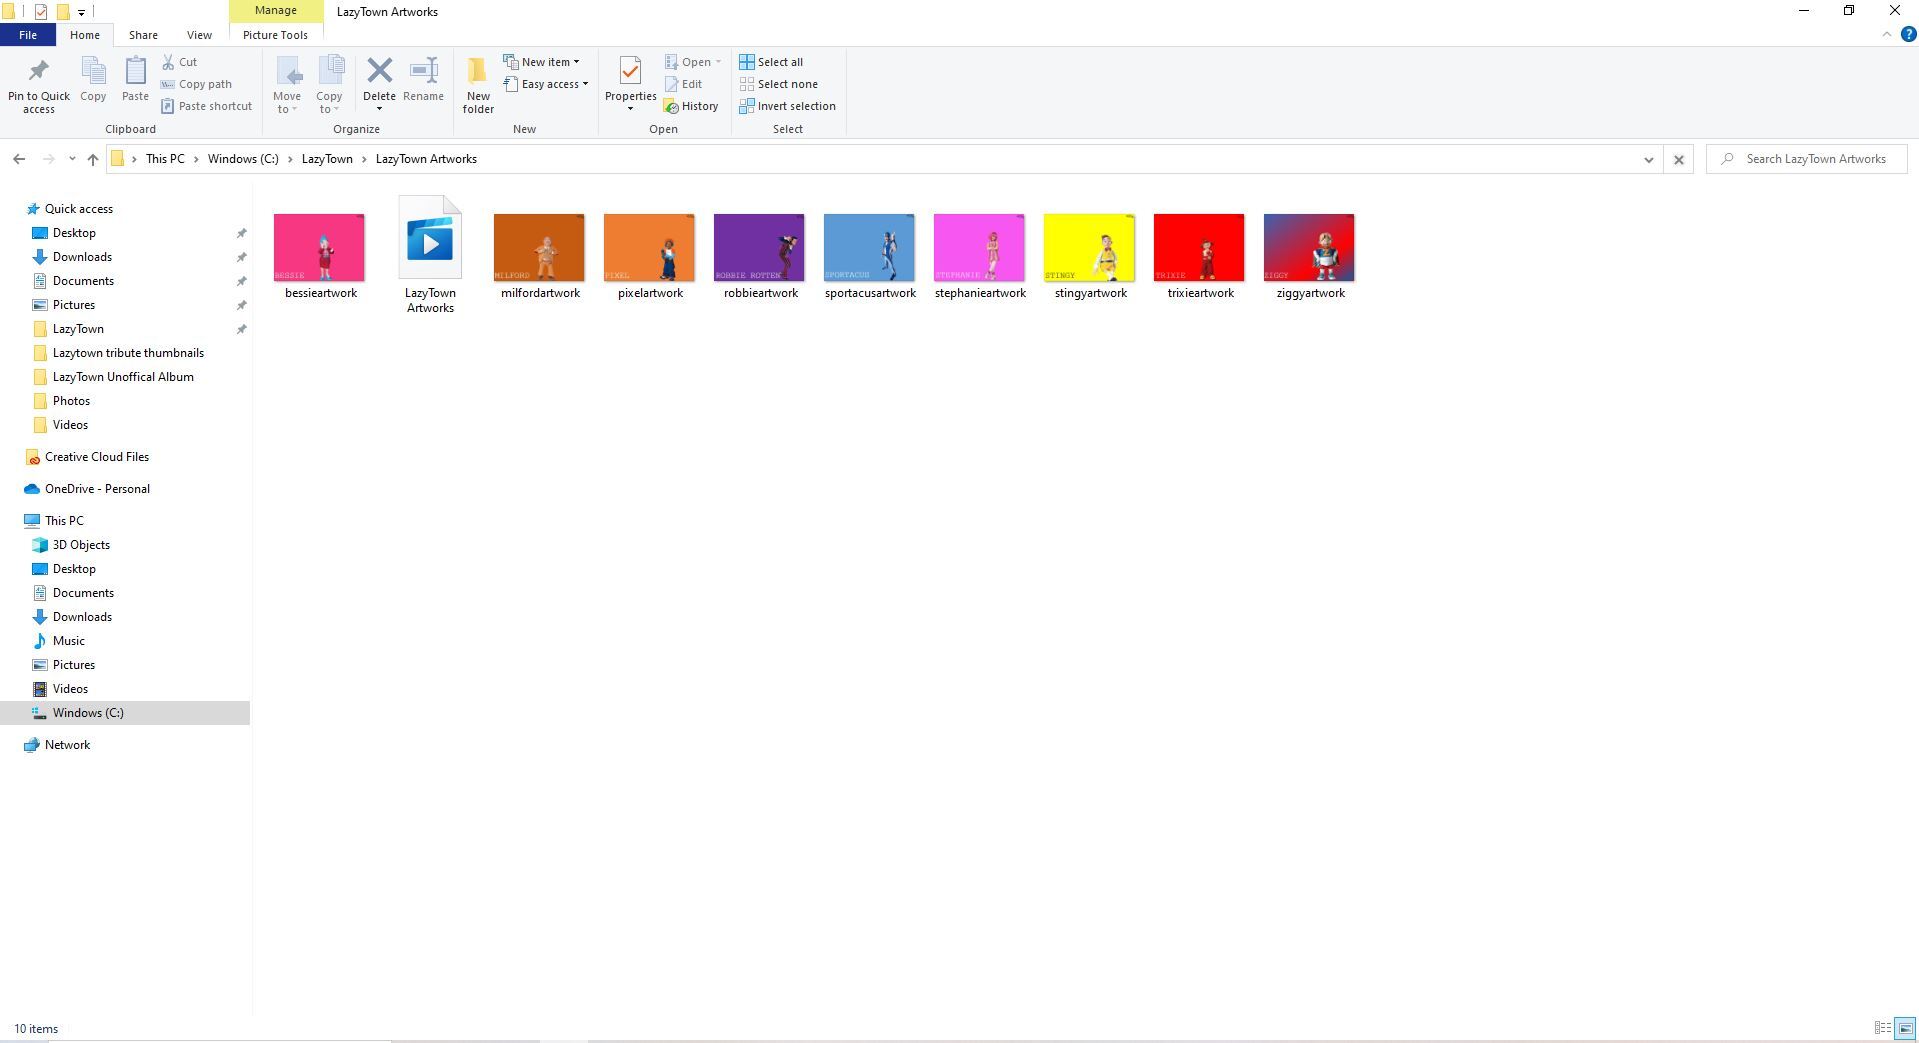Click LazyTown in the breadcrumb path
1919x1043 pixels.
[x=327, y=159]
